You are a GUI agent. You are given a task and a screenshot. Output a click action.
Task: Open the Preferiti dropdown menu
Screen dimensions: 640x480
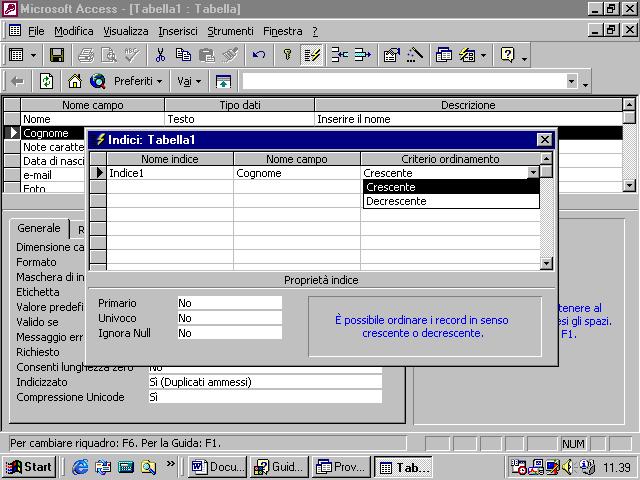[x=138, y=81]
